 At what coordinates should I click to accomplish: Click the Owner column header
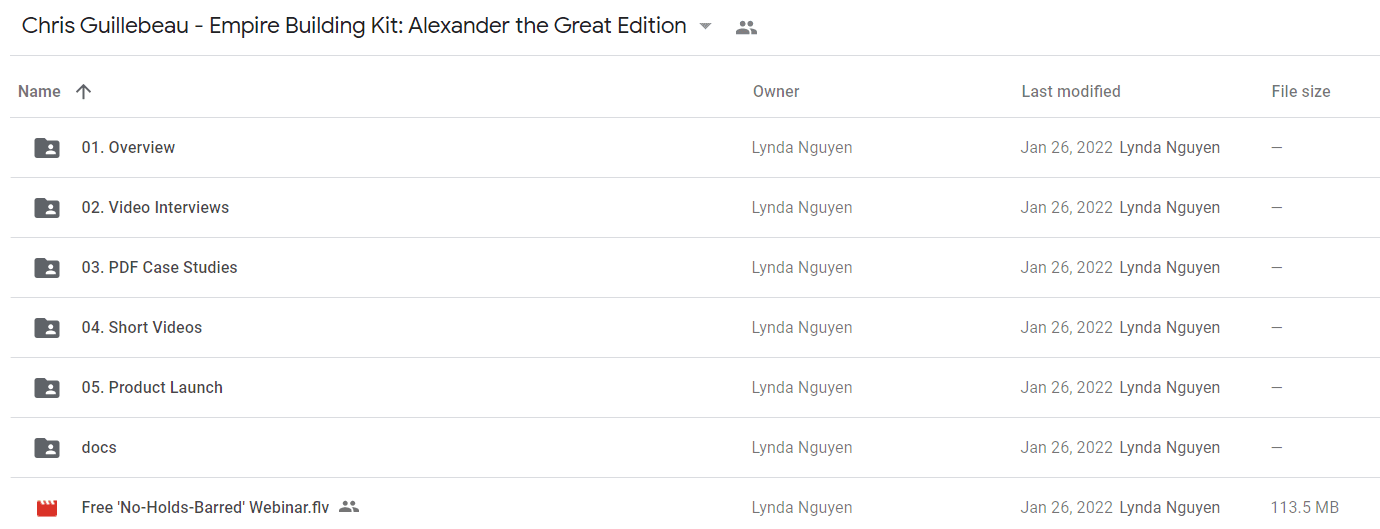point(776,91)
